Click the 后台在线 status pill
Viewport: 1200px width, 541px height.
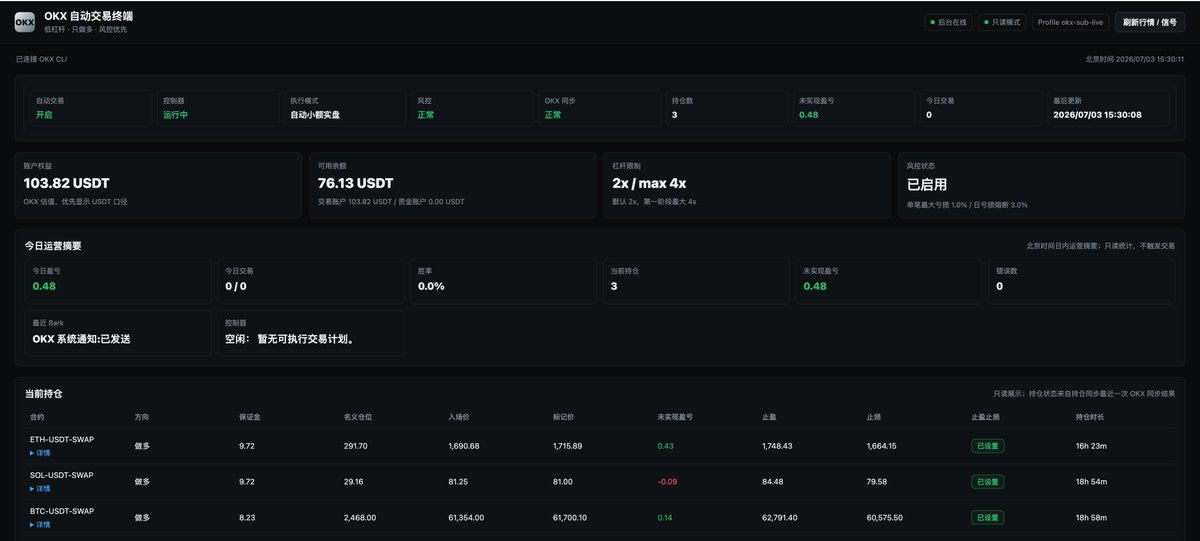[947, 22]
